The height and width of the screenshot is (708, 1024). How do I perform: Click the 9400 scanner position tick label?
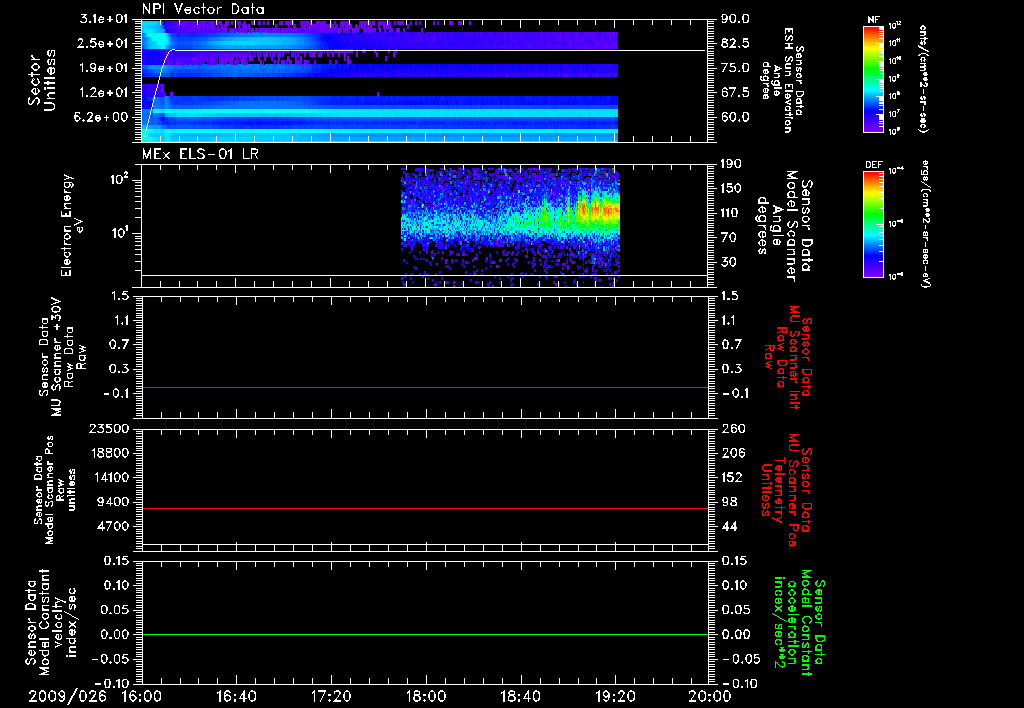pyautogui.click(x=113, y=502)
